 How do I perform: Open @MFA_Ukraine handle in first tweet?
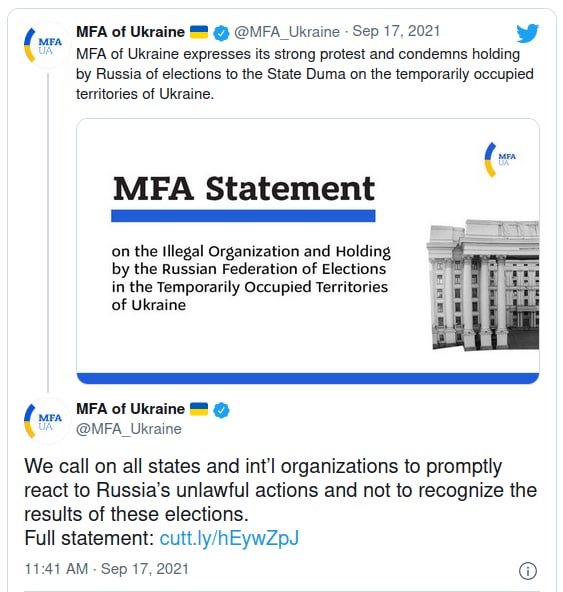pos(287,32)
